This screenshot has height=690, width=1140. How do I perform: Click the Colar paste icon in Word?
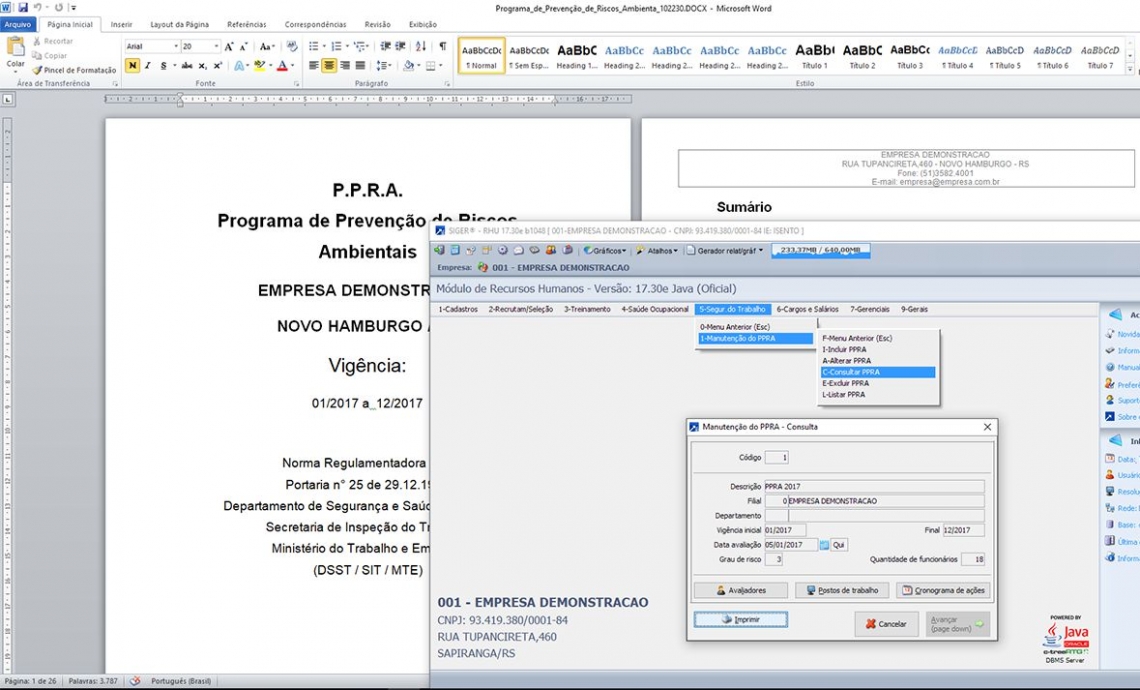15,48
